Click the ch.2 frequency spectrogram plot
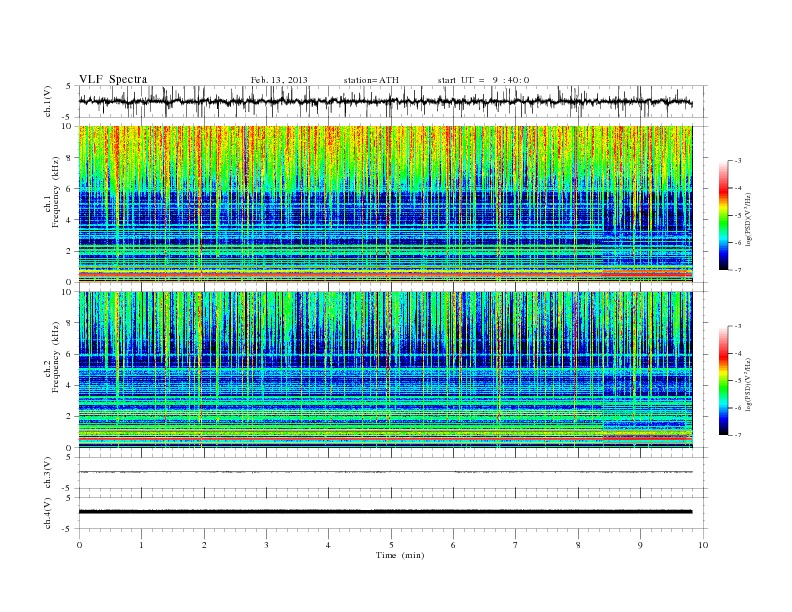Viewport: 792px width, 612px height. 385,370
